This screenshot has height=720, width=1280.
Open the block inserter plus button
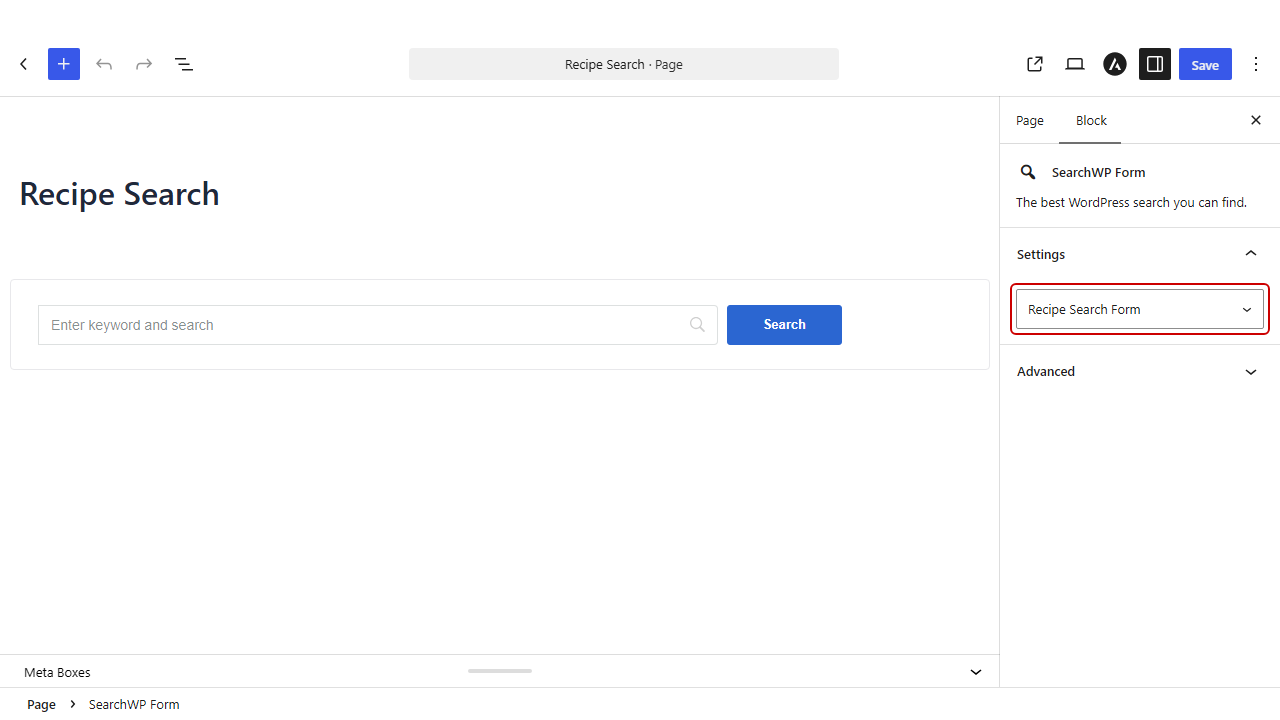[x=64, y=64]
